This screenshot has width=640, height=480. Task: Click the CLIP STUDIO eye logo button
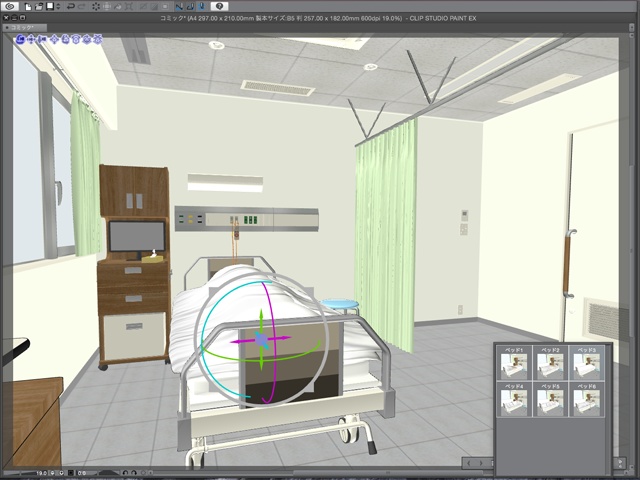(x=10, y=6)
